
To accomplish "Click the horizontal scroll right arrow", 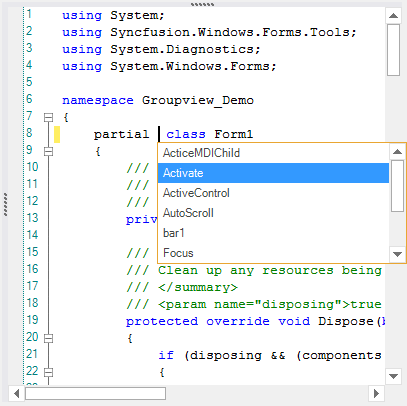I will point(376,394).
